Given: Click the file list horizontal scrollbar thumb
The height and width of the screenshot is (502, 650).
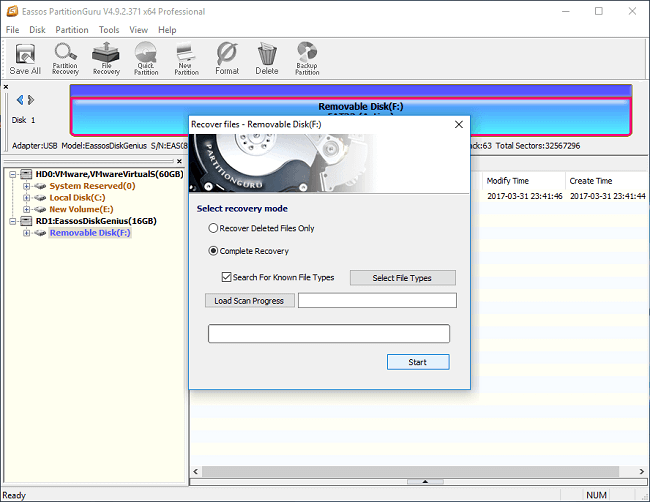Looking at the screenshot, I should (410, 471).
